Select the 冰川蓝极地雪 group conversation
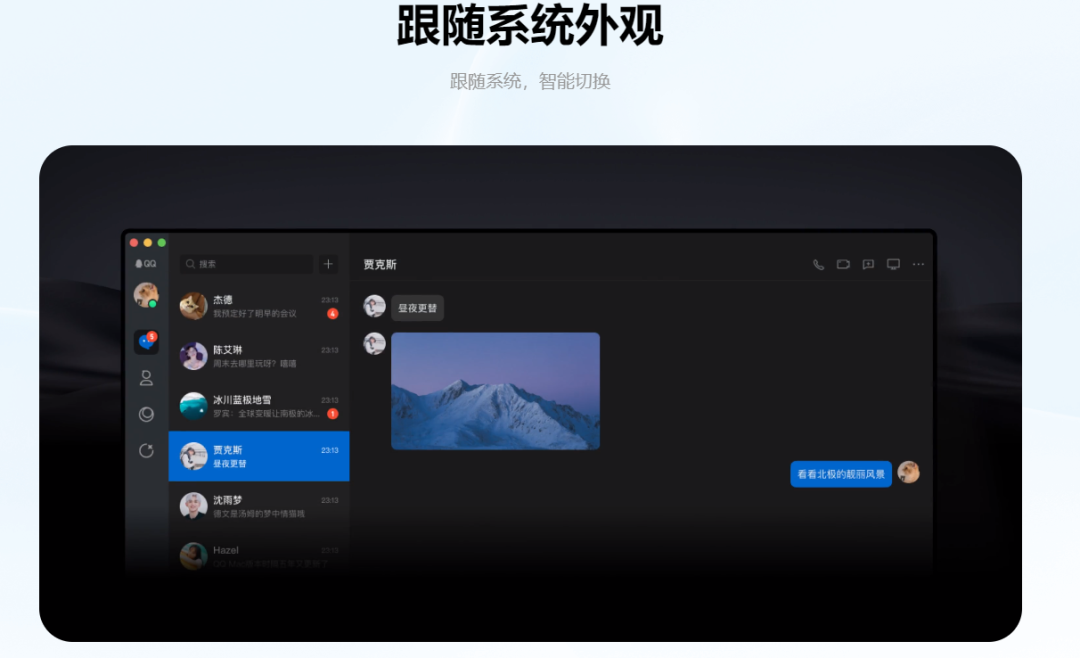This screenshot has height=658, width=1080. (x=258, y=405)
